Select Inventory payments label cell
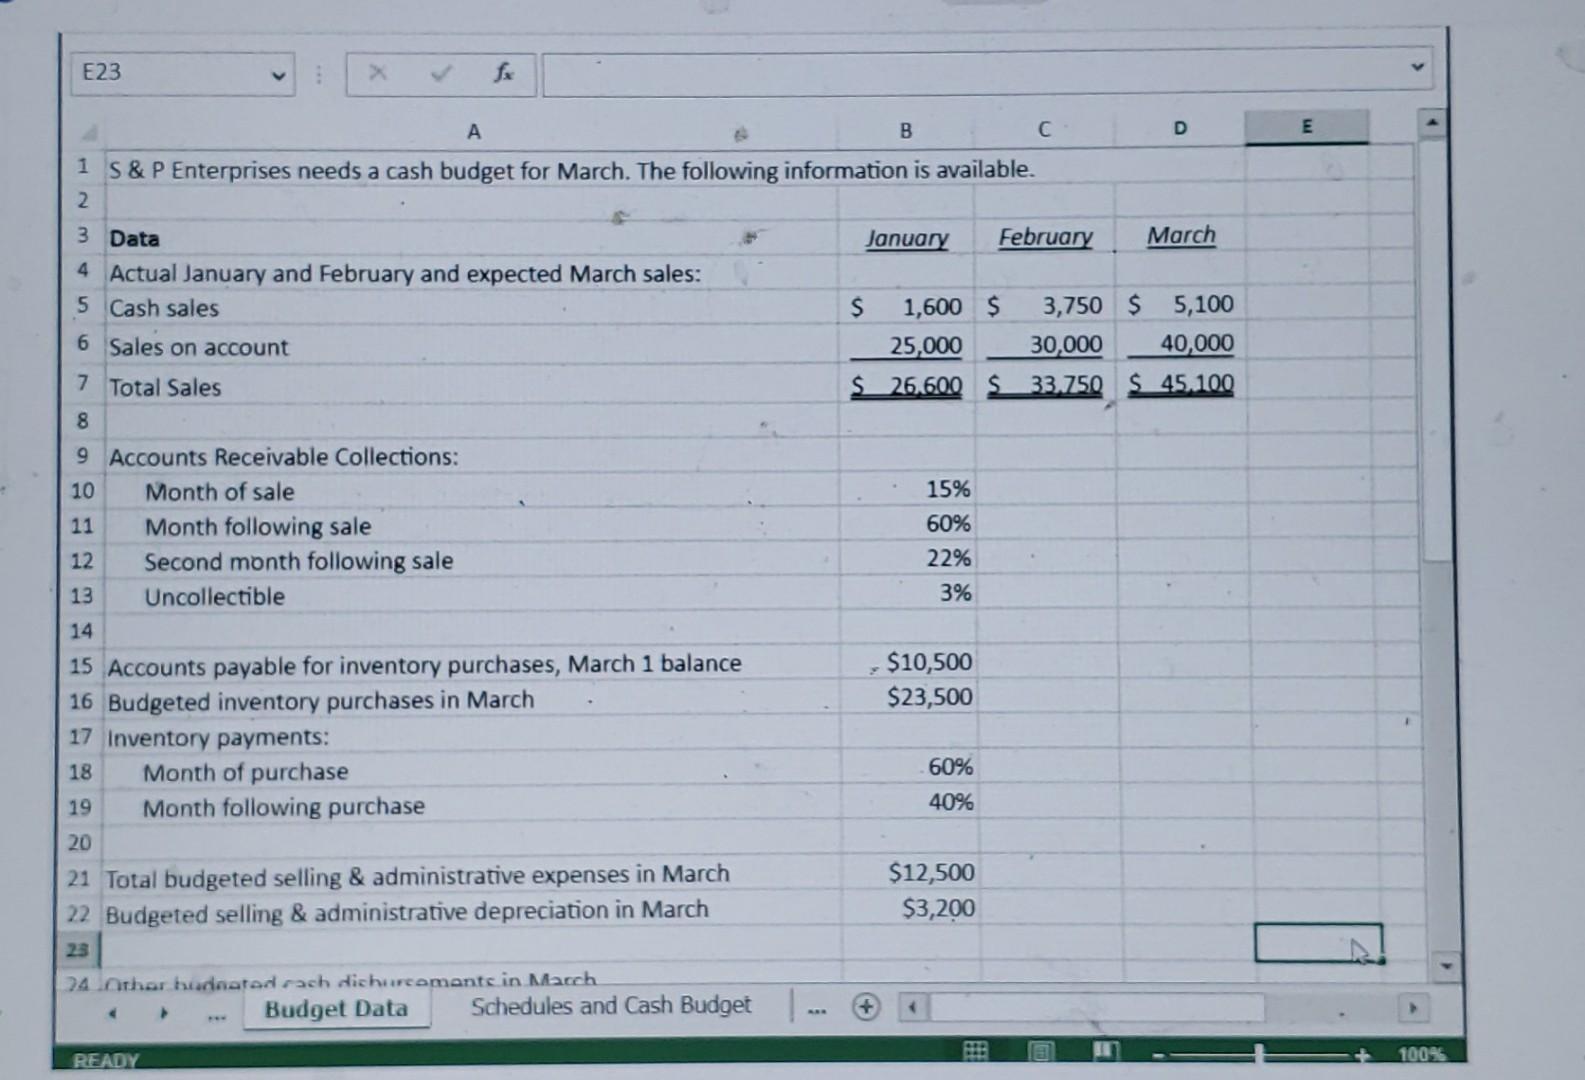The width and height of the screenshot is (1585, 1080). pos(218,738)
